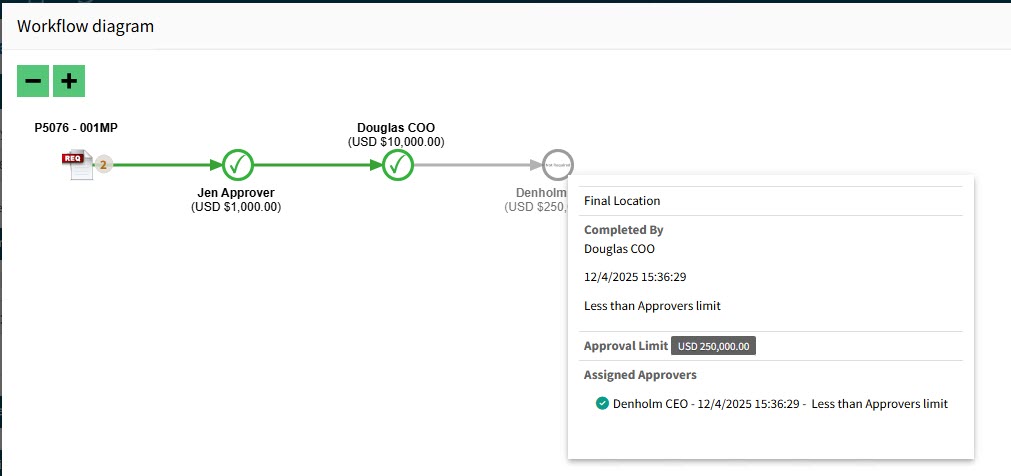1011x476 pixels.
Task: Click the grey pending Denholm workflow node
Action: (557, 164)
